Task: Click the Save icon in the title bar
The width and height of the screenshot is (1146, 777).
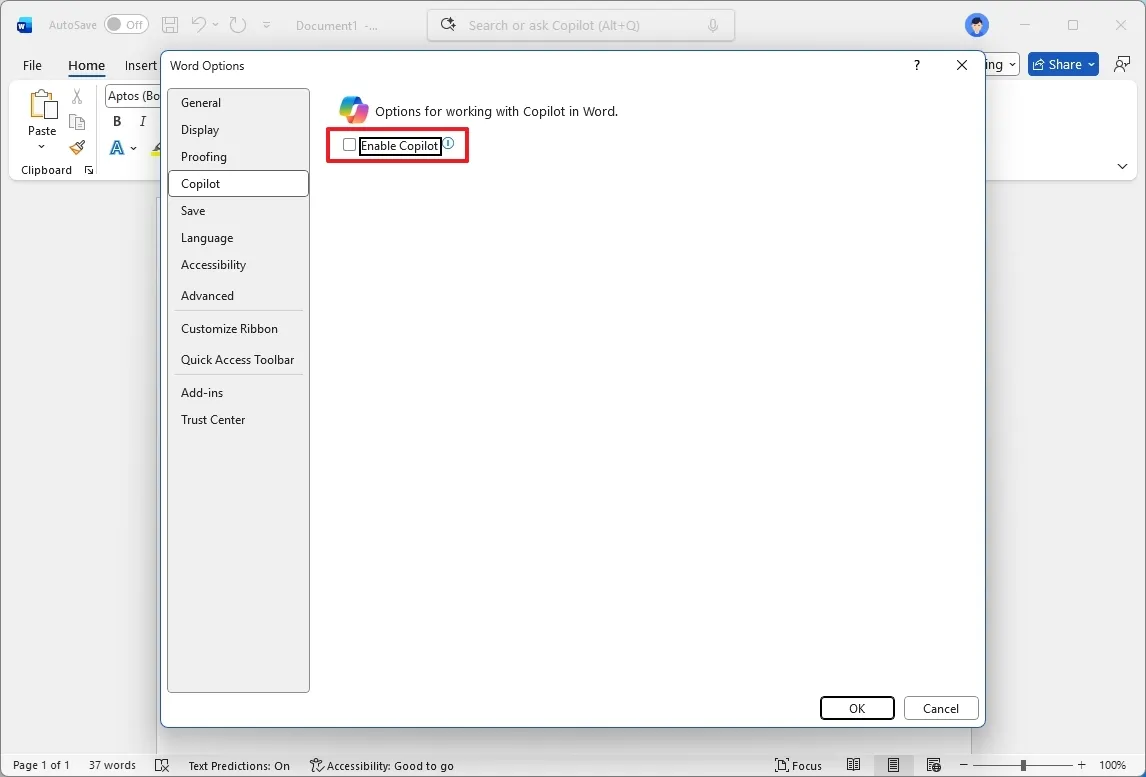Action: (x=169, y=24)
